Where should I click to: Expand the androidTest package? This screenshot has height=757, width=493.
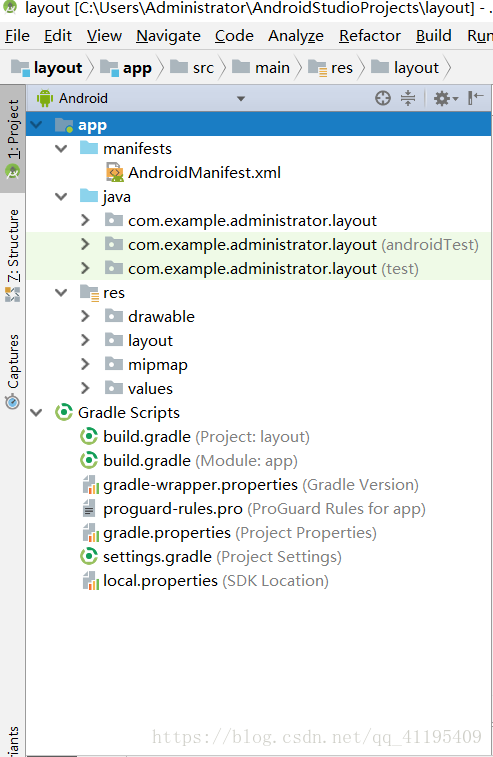[85, 244]
